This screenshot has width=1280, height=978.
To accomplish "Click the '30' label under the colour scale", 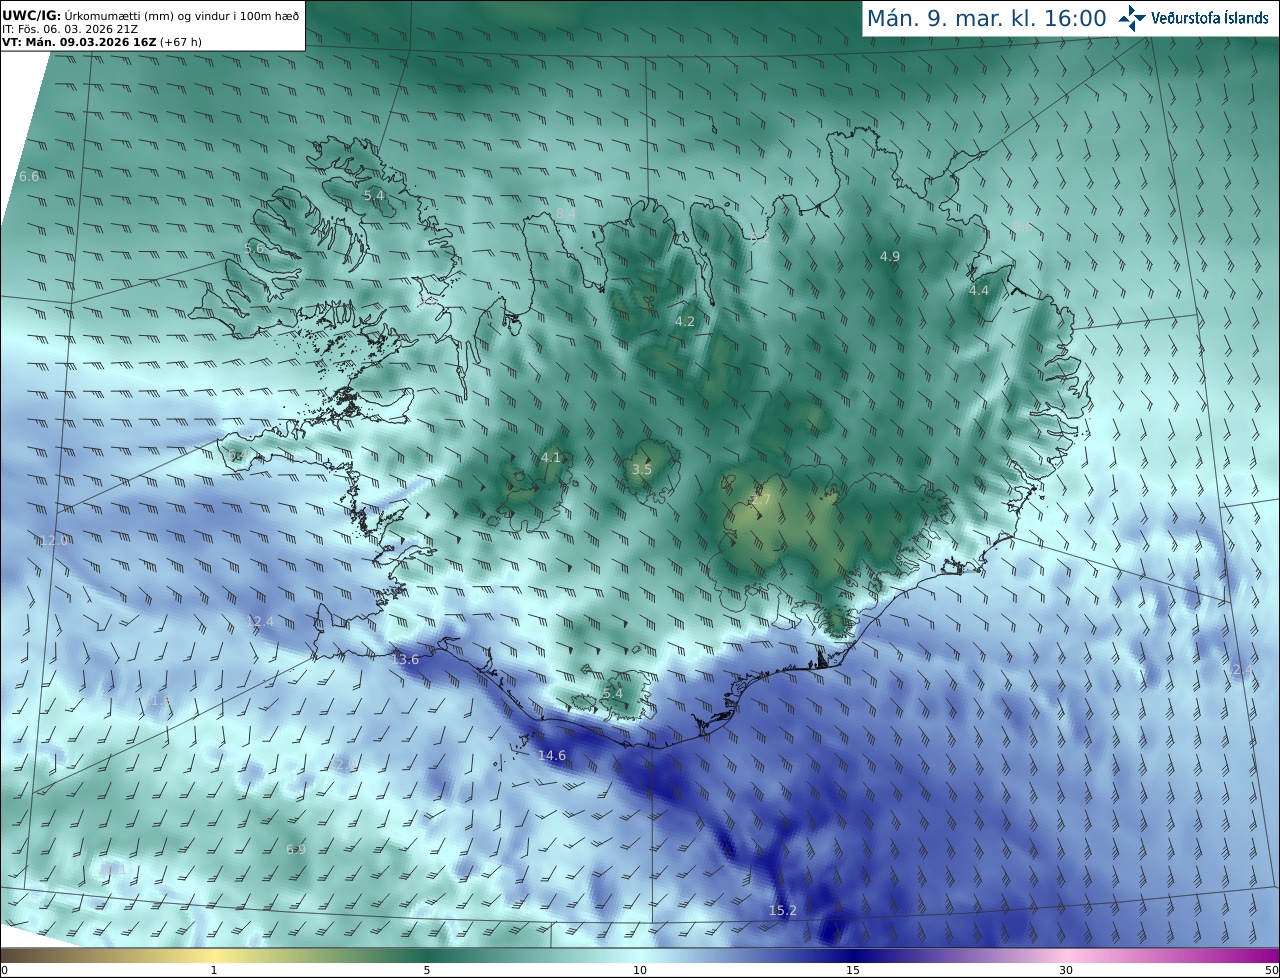I will [1066, 970].
